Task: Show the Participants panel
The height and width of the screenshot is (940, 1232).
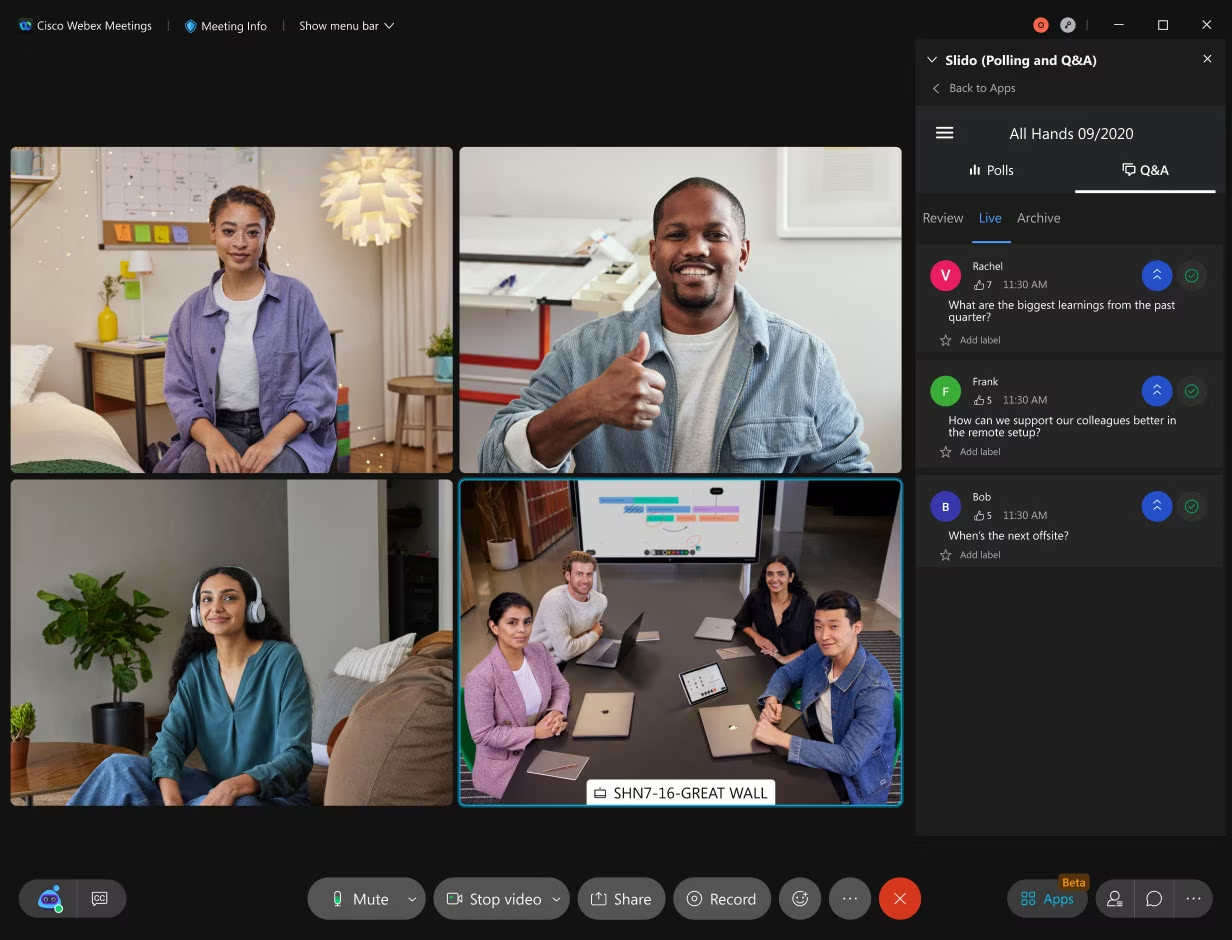Action: click(1114, 898)
